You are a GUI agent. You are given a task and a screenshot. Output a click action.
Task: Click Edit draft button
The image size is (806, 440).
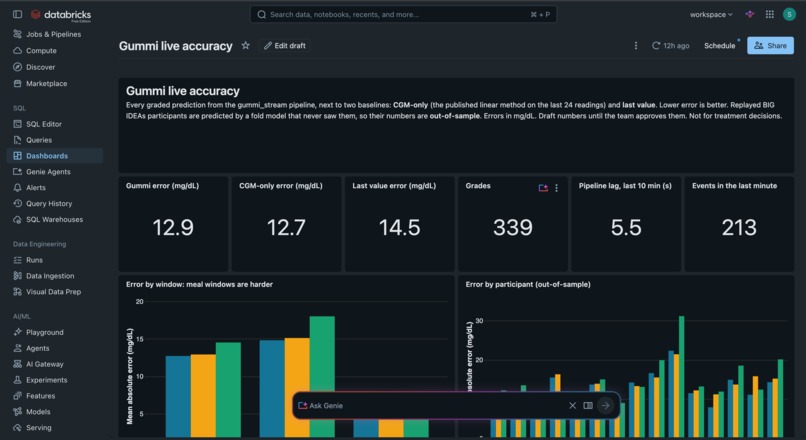click(285, 46)
